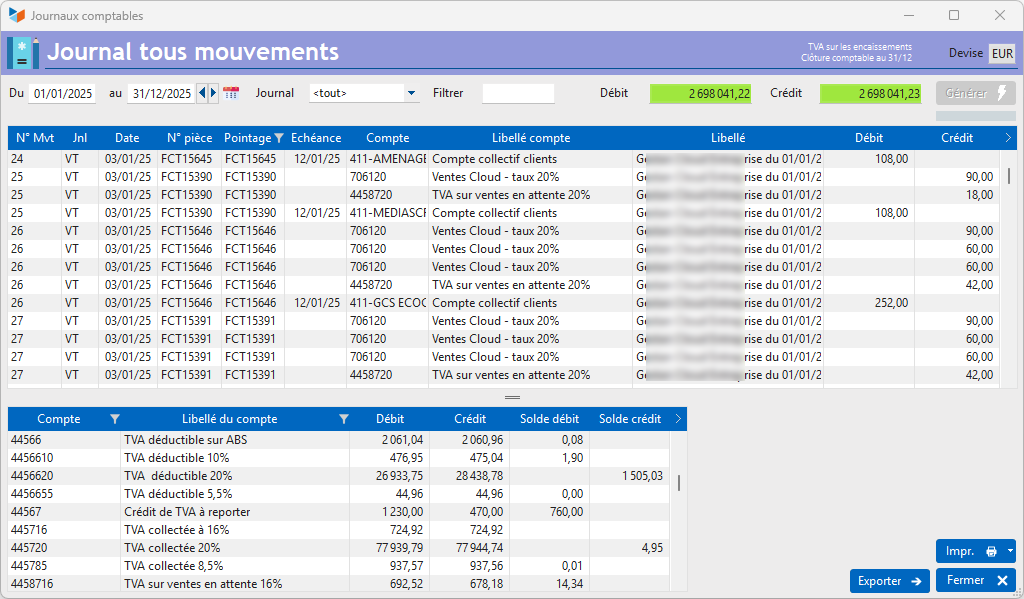Open the Journal dropdown list

411,94
